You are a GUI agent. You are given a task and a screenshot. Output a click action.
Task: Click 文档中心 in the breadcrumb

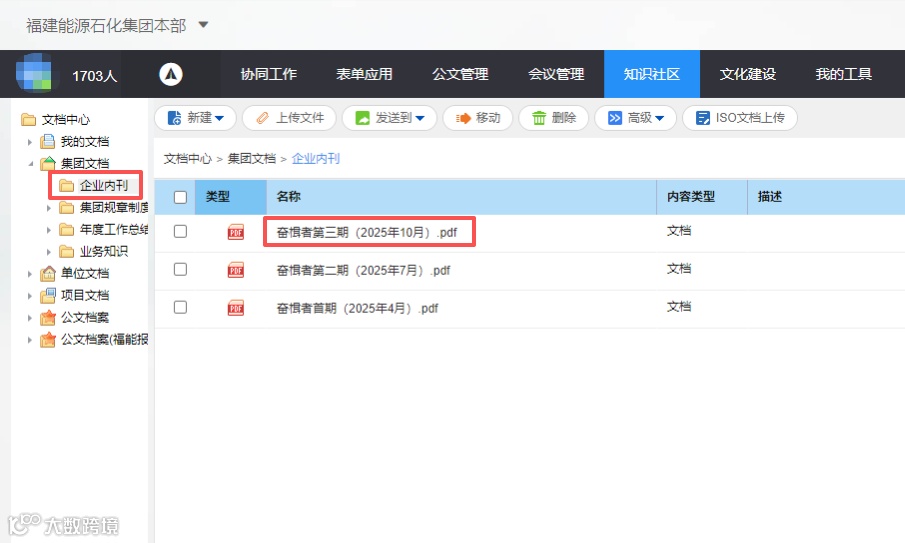(188, 159)
